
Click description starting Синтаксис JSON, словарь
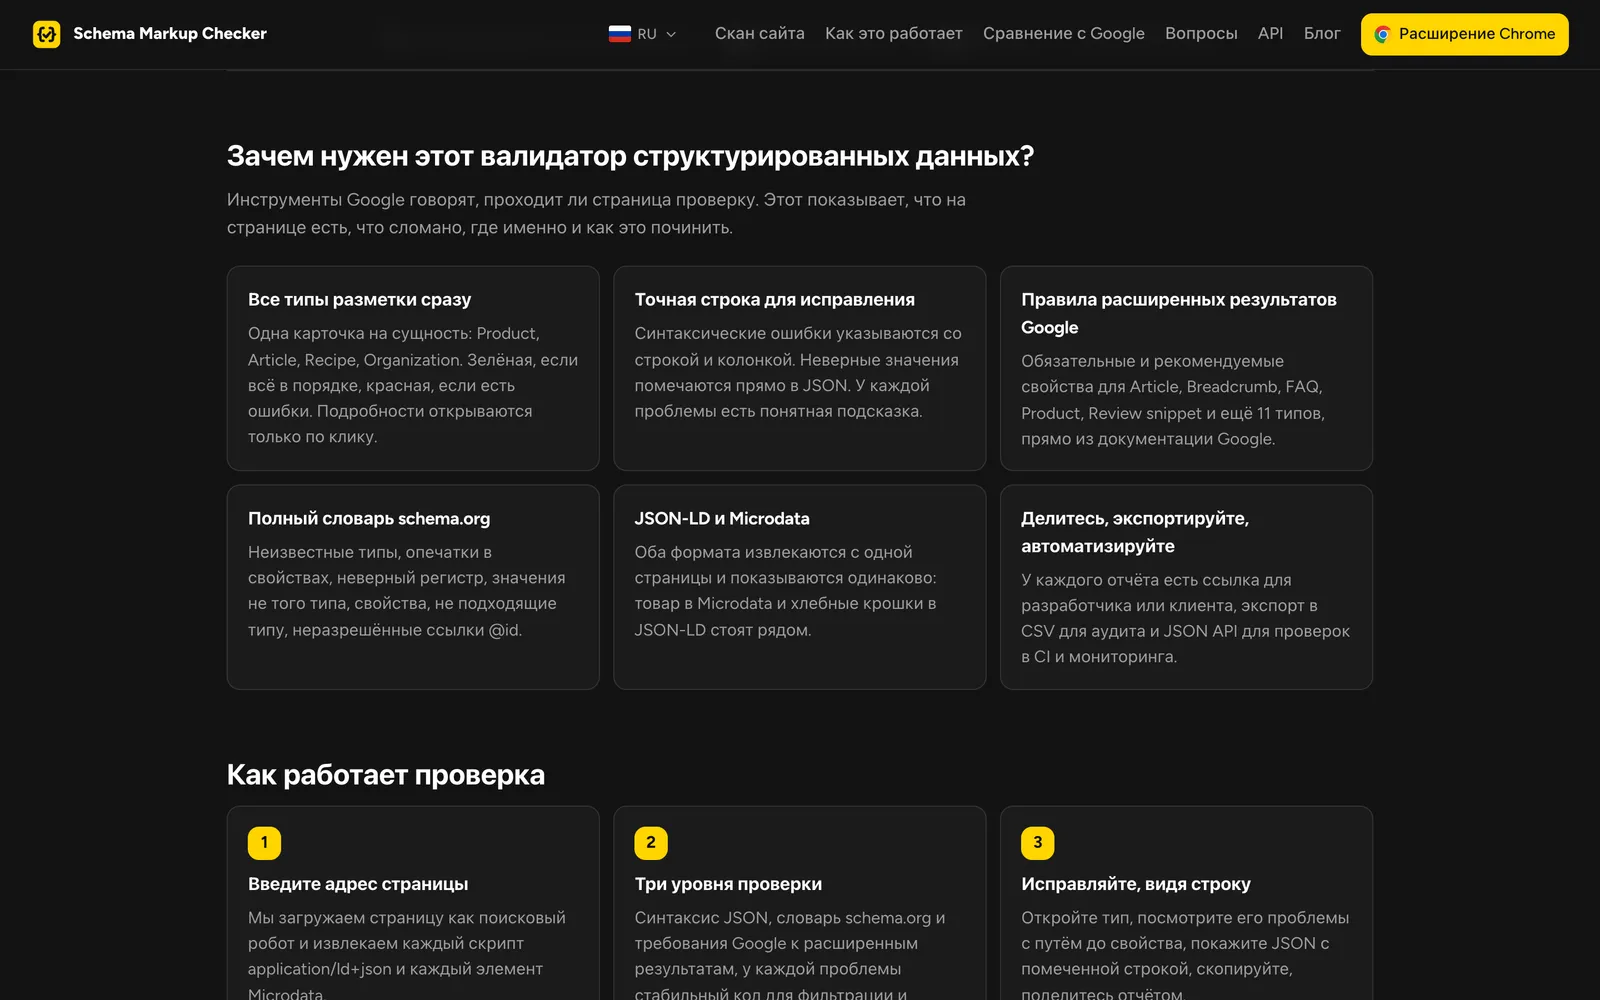tap(790, 956)
